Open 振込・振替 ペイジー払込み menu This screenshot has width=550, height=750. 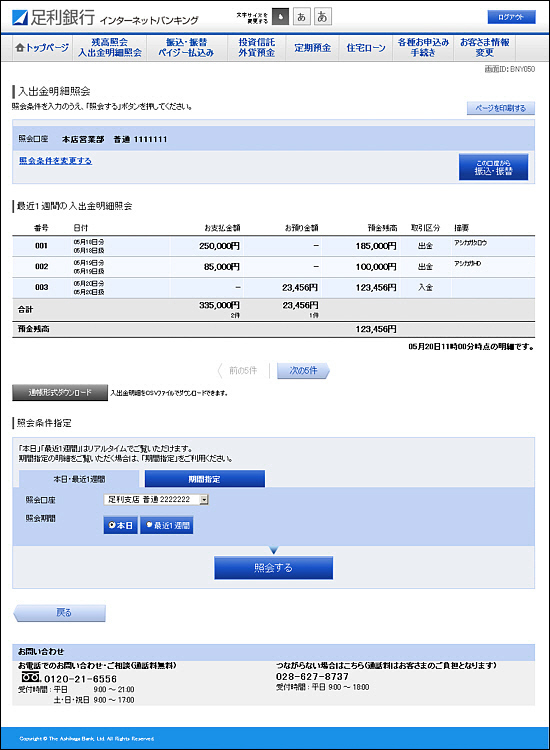(x=186, y=48)
